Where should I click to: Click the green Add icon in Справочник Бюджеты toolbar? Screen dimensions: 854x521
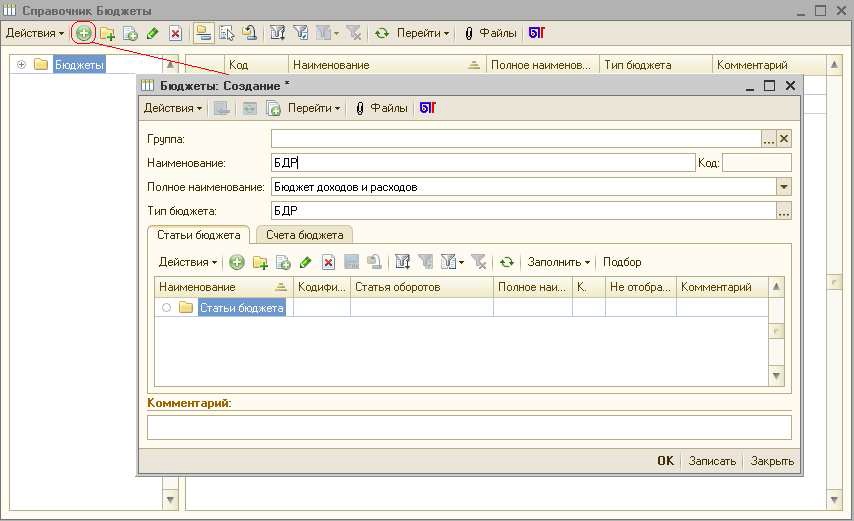tap(83, 33)
